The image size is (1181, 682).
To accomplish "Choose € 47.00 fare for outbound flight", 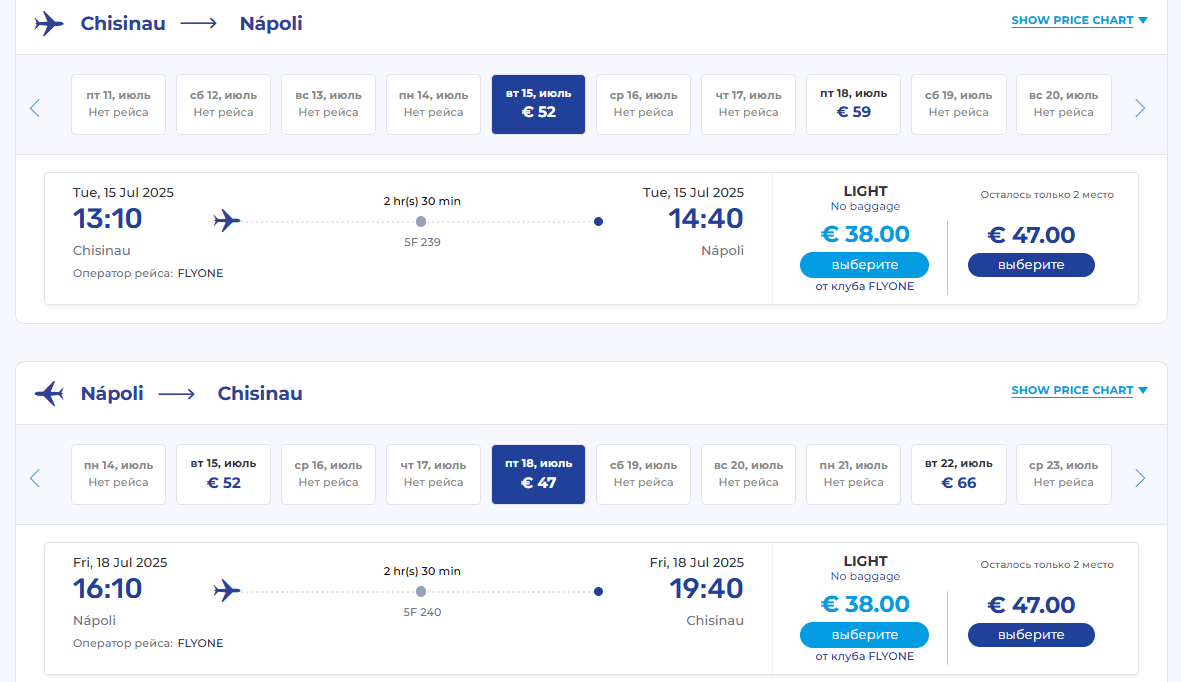I will pos(1031,265).
